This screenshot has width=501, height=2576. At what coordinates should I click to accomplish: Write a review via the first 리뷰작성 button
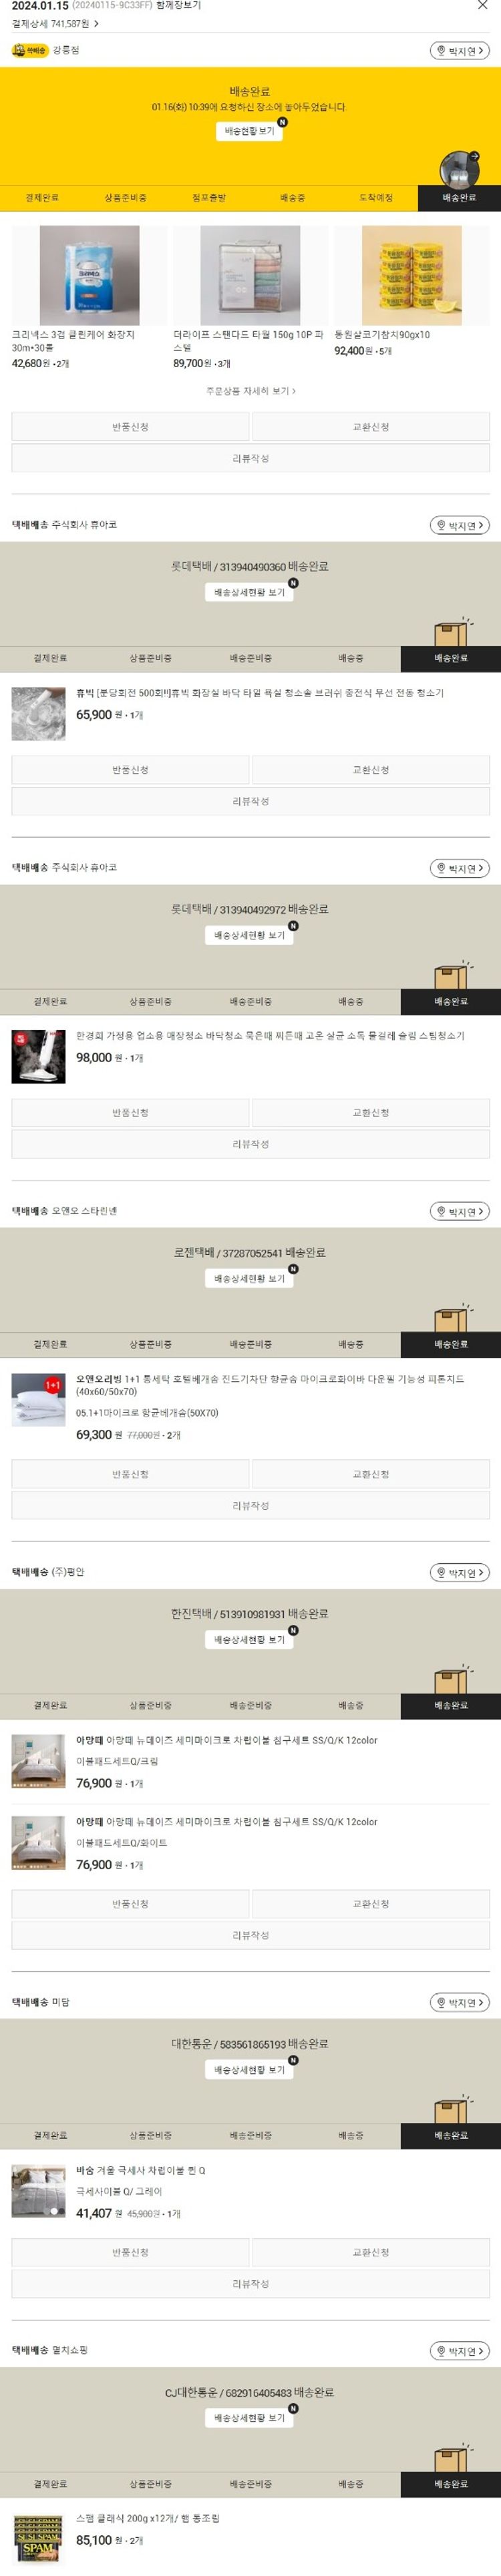(251, 458)
